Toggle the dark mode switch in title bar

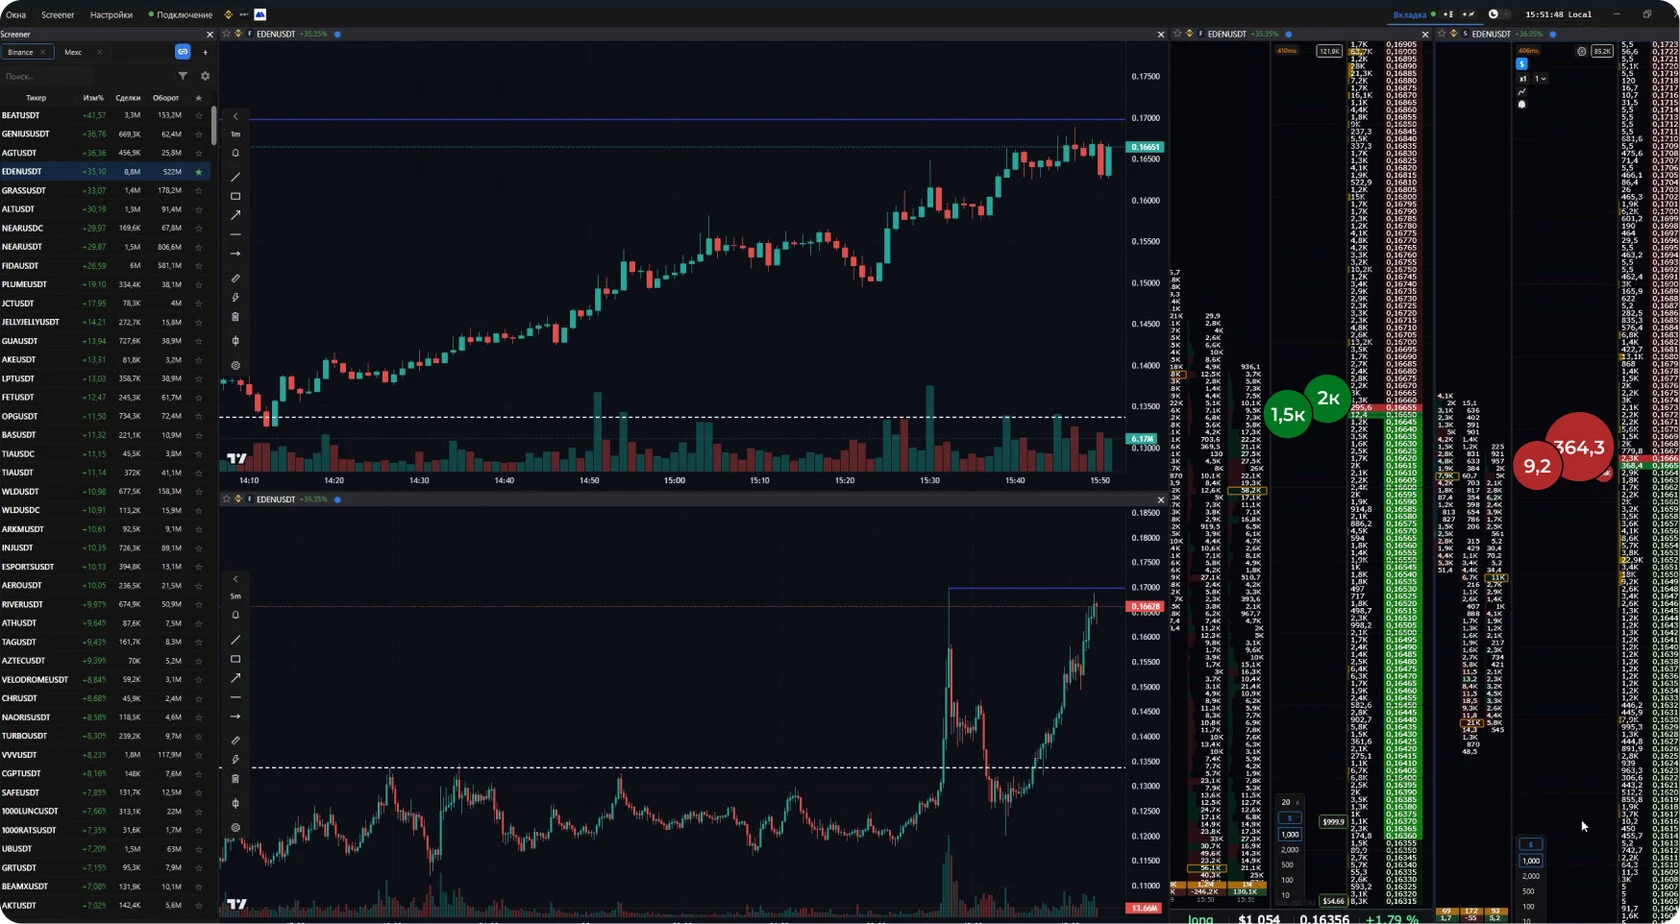pos(1498,14)
